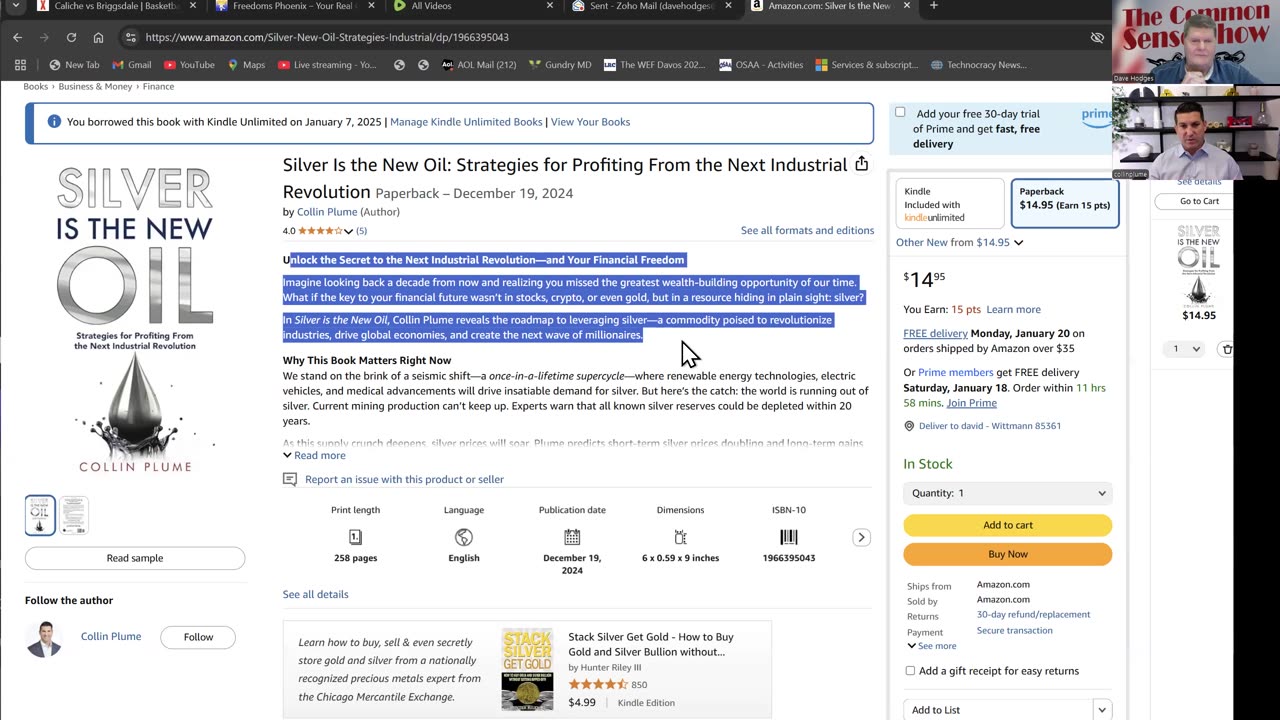Open the cart sidebar quantity dropdown

[x=1186, y=349]
